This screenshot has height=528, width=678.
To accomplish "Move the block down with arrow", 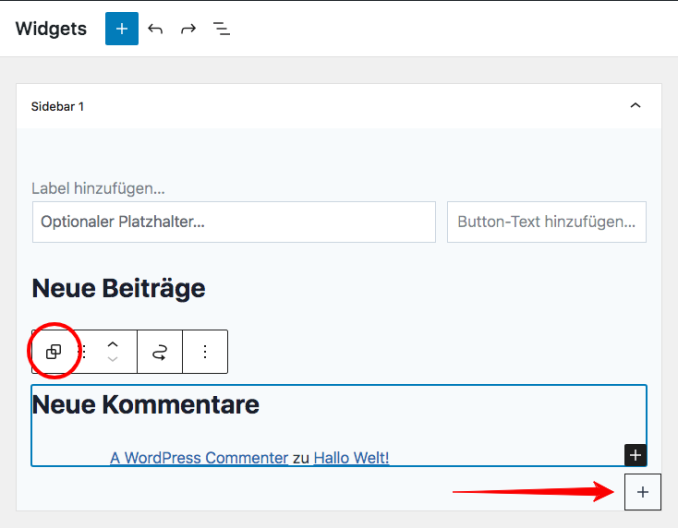I will coord(112,359).
